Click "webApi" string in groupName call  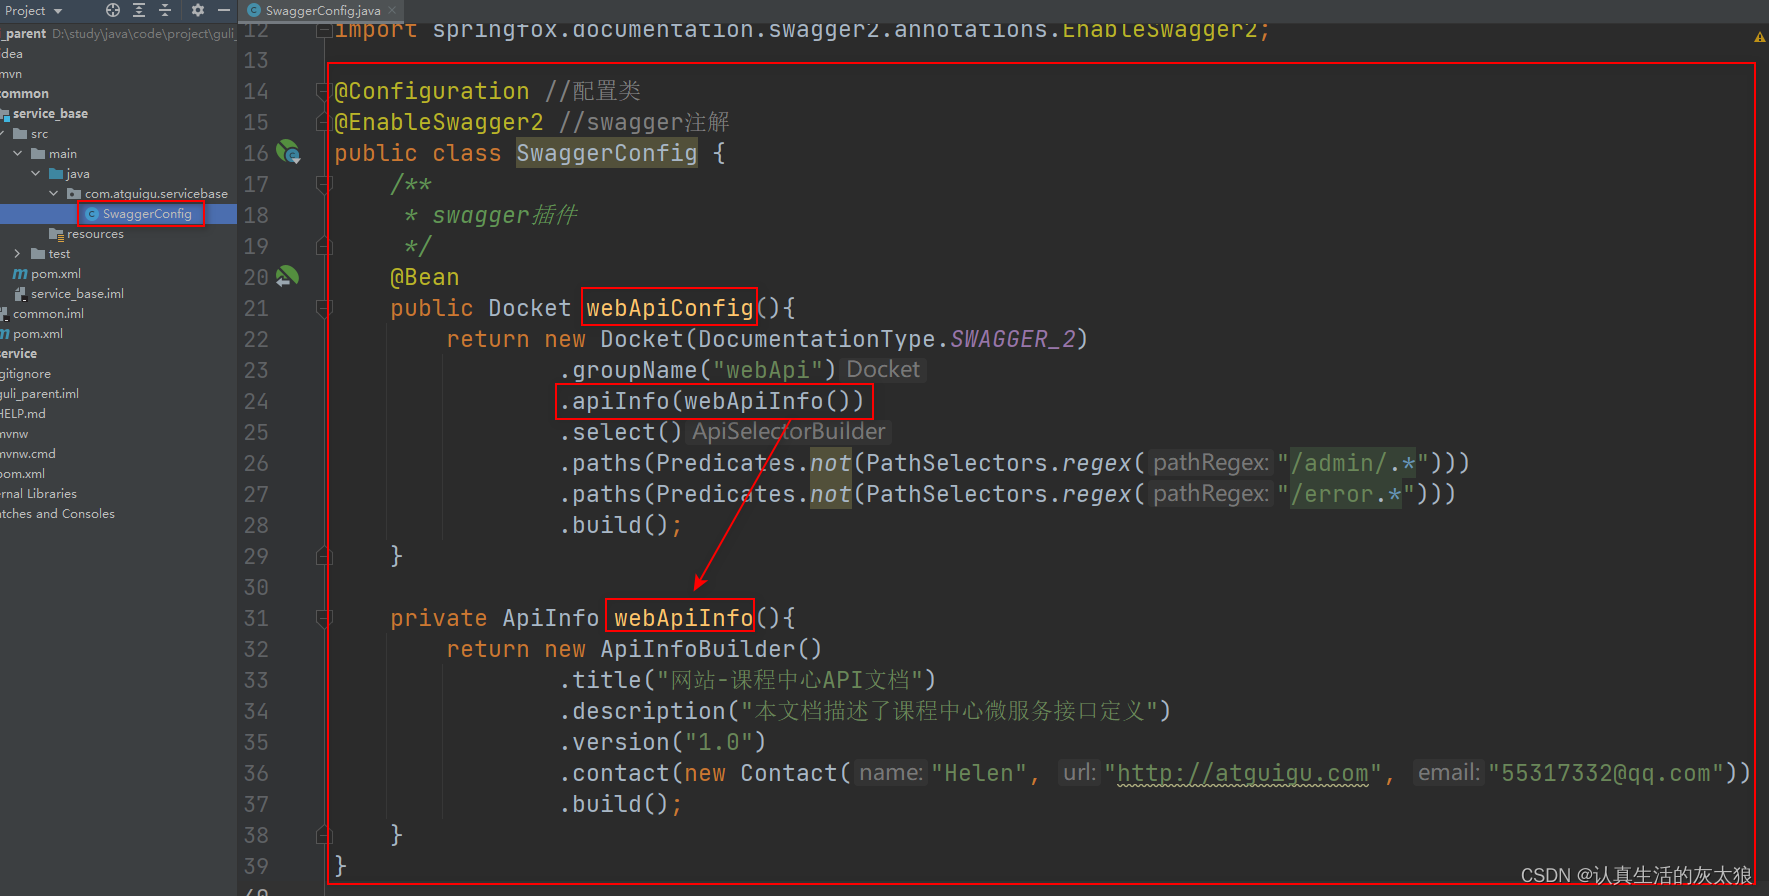pyautogui.click(x=767, y=370)
